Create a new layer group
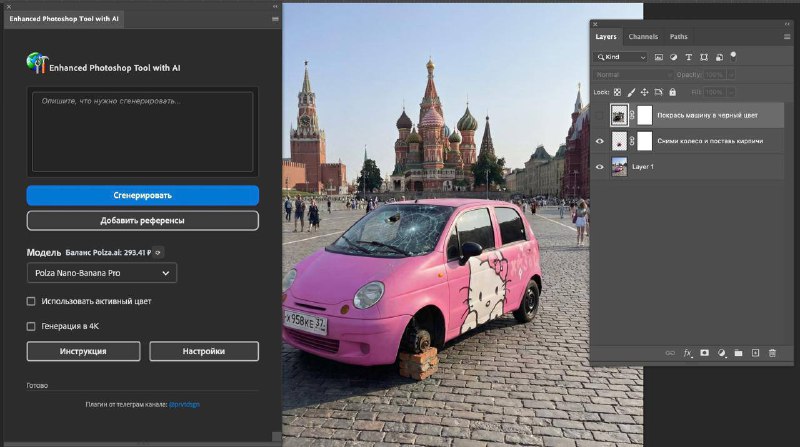Viewport: 800px width, 447px height. (737, 353)
